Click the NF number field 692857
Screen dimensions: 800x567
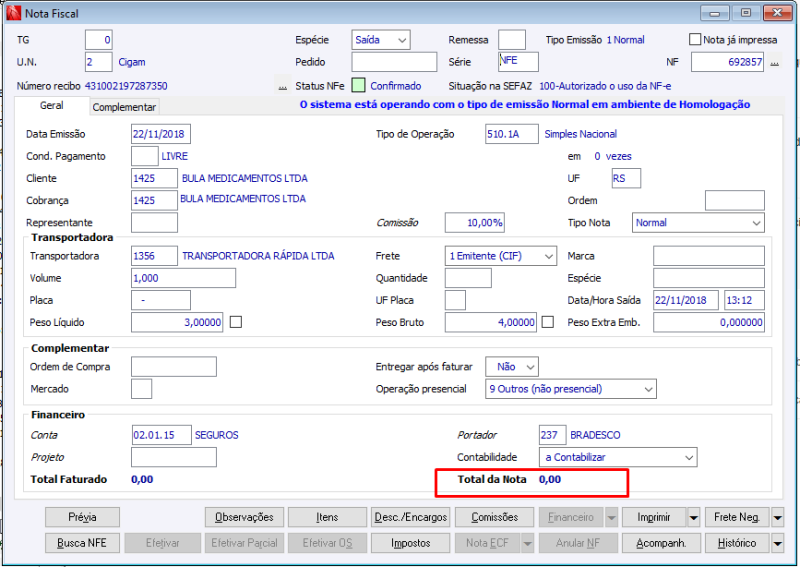727,62
